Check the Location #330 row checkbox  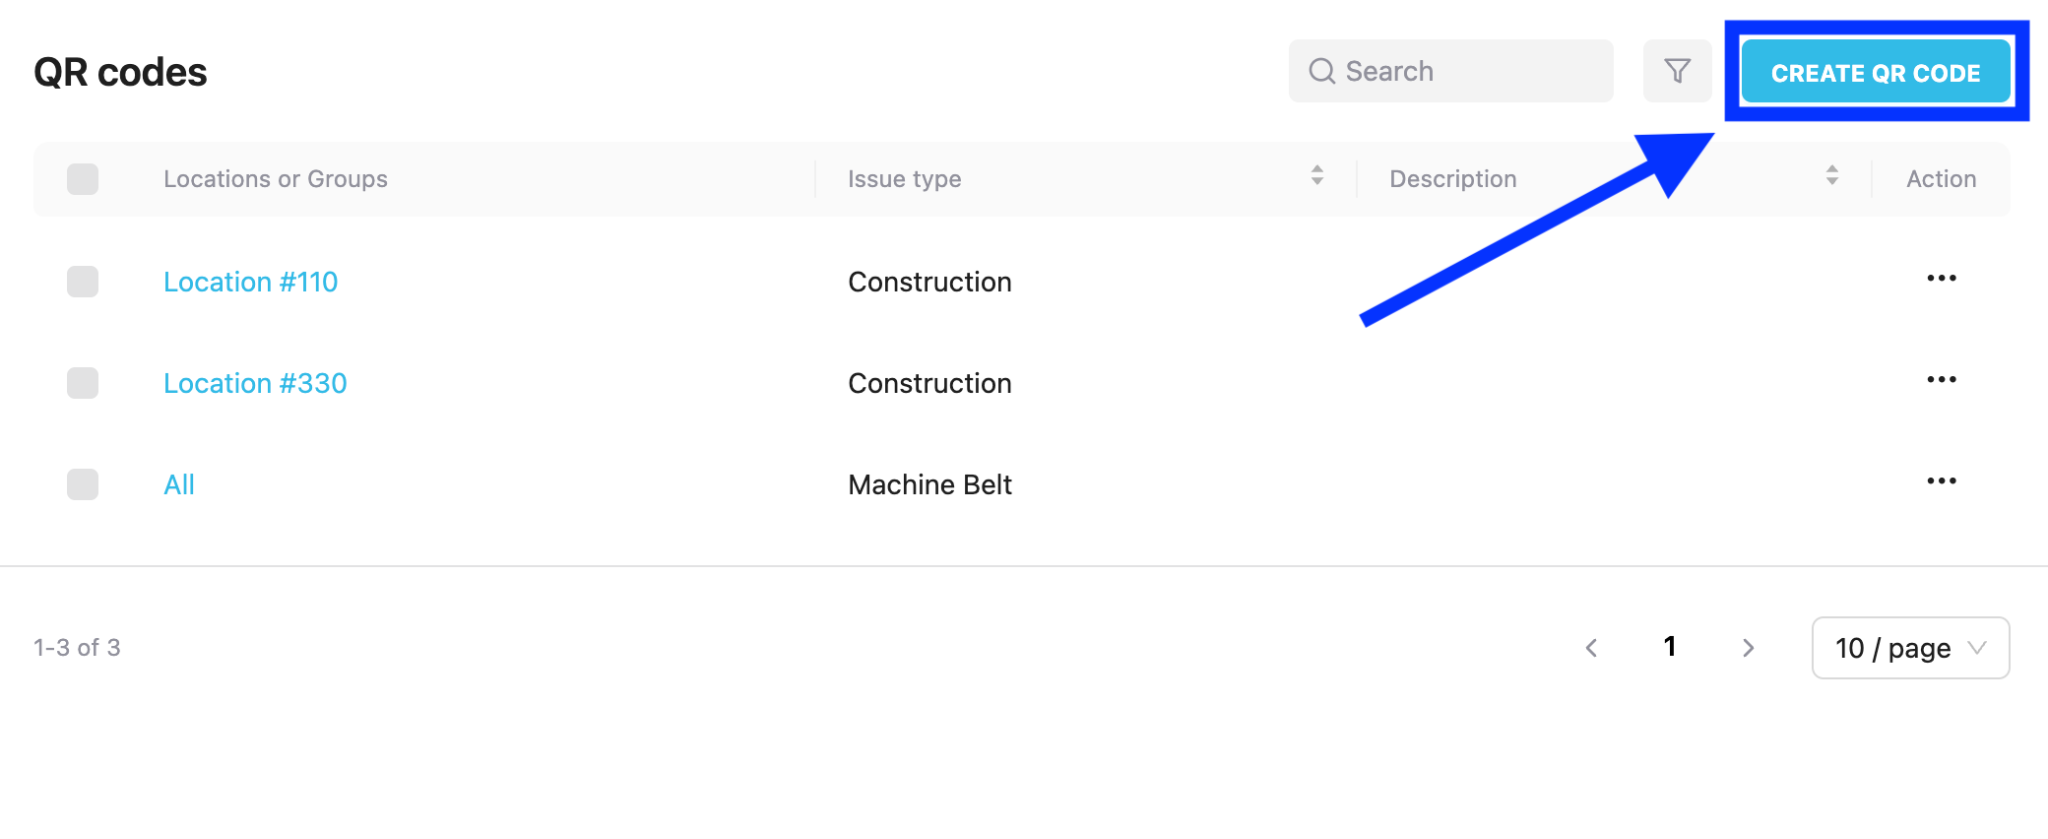click(x=83, y=383)
